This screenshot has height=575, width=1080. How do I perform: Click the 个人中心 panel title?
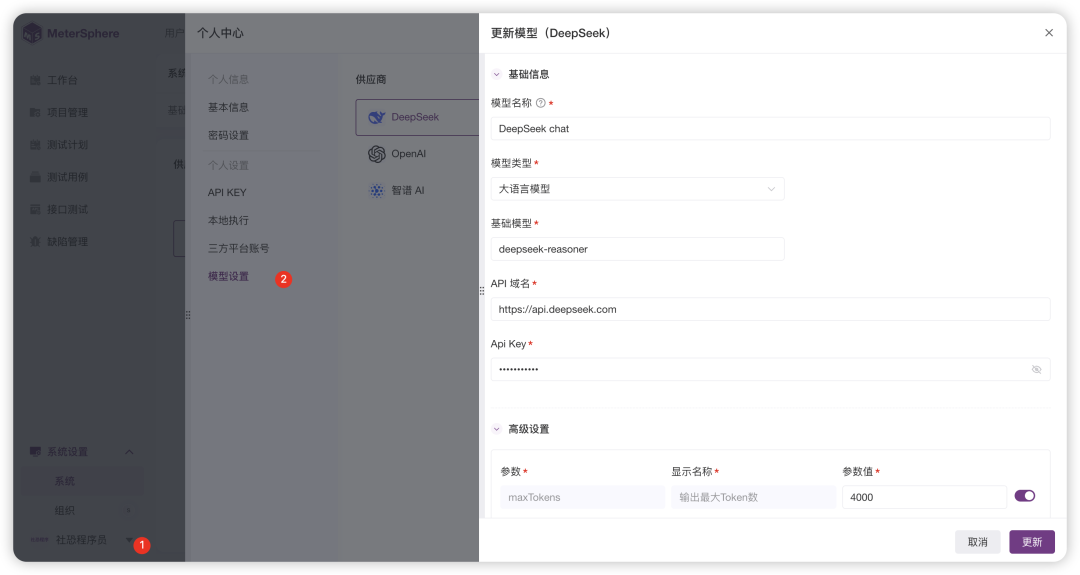[220, 33]
